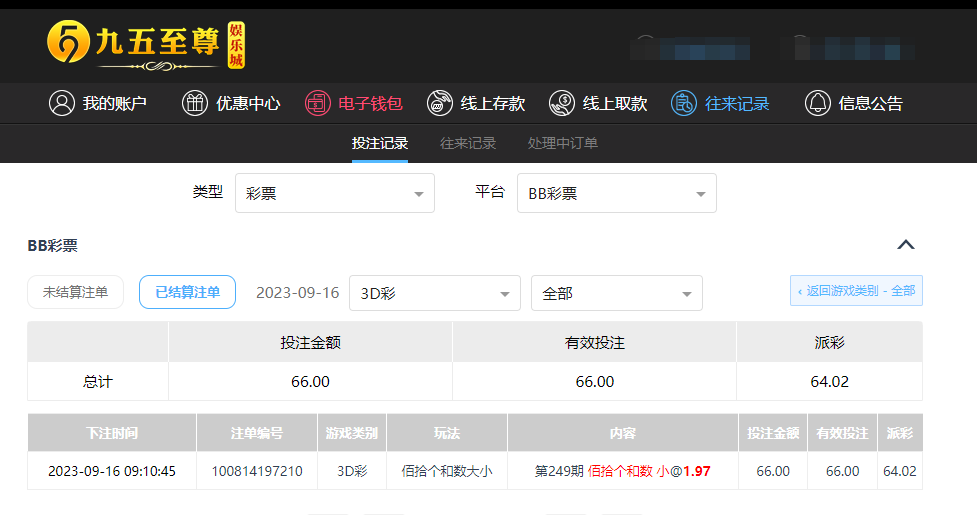The height and width of the screenshot is (515, 977).
Task: Click the 优惠中心 gift icon
Action: pos(194,103)
